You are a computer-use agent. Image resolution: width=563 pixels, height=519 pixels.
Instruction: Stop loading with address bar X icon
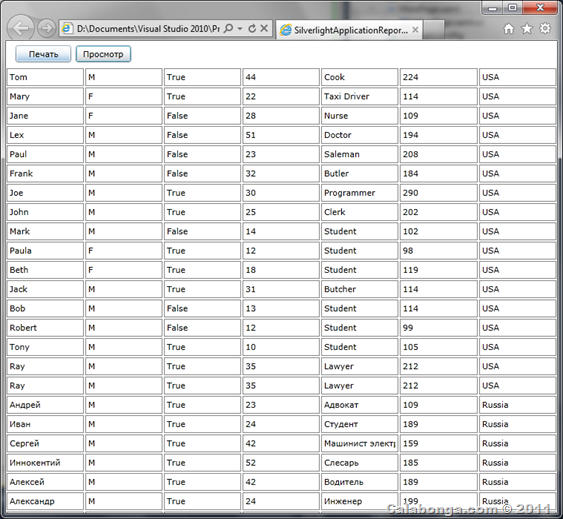click(264, 28)
